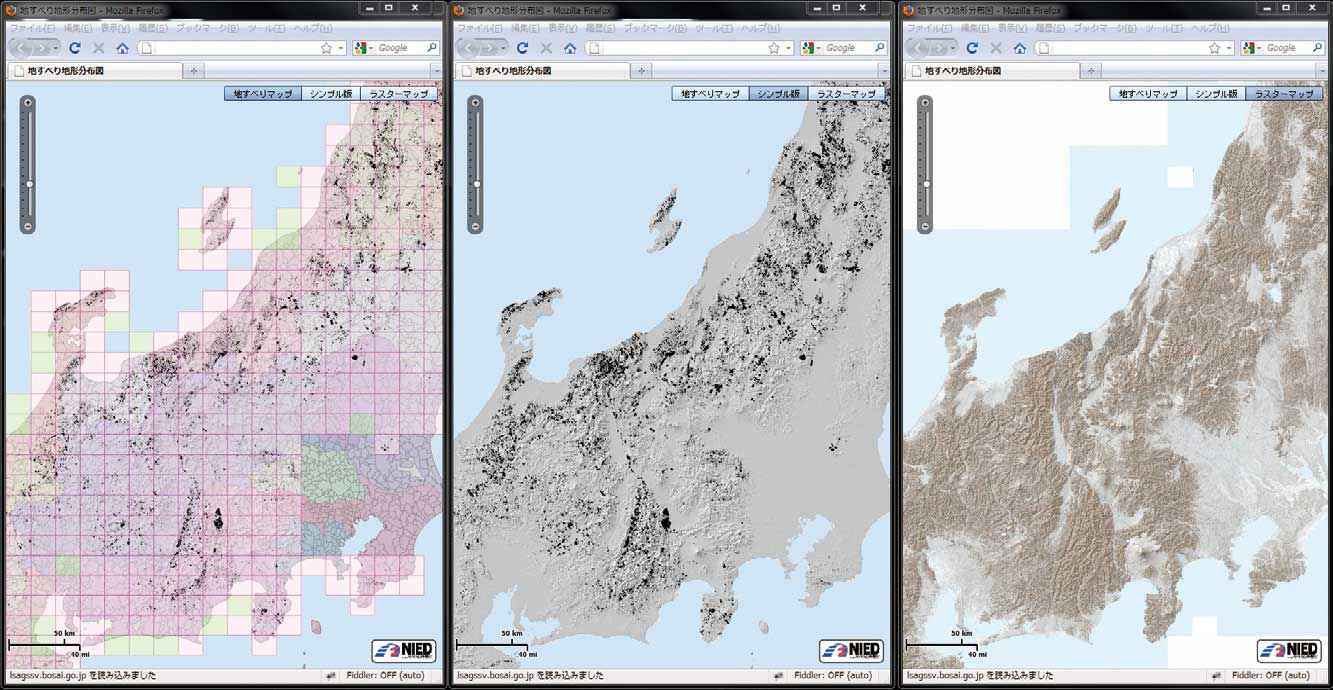The width and height of the screenshot is (1333, 690).
Task: Click the NIED logo on the map
Action: (x=404, y=650)
